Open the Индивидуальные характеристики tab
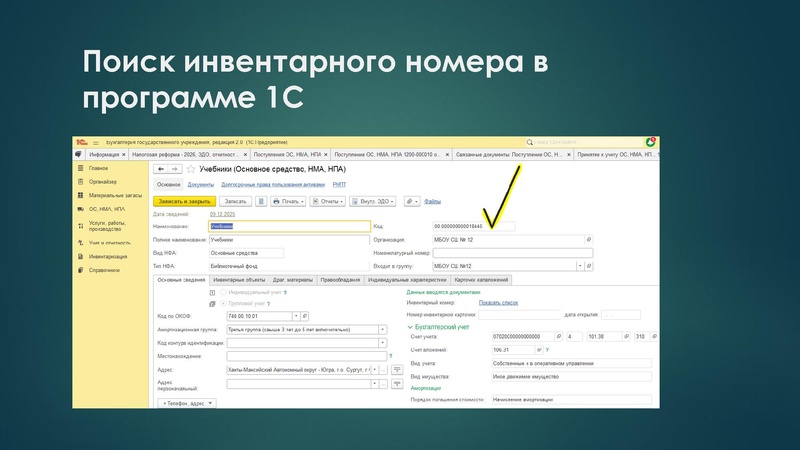The width and height of the screenshot is (800, 450). pos(407,280)
